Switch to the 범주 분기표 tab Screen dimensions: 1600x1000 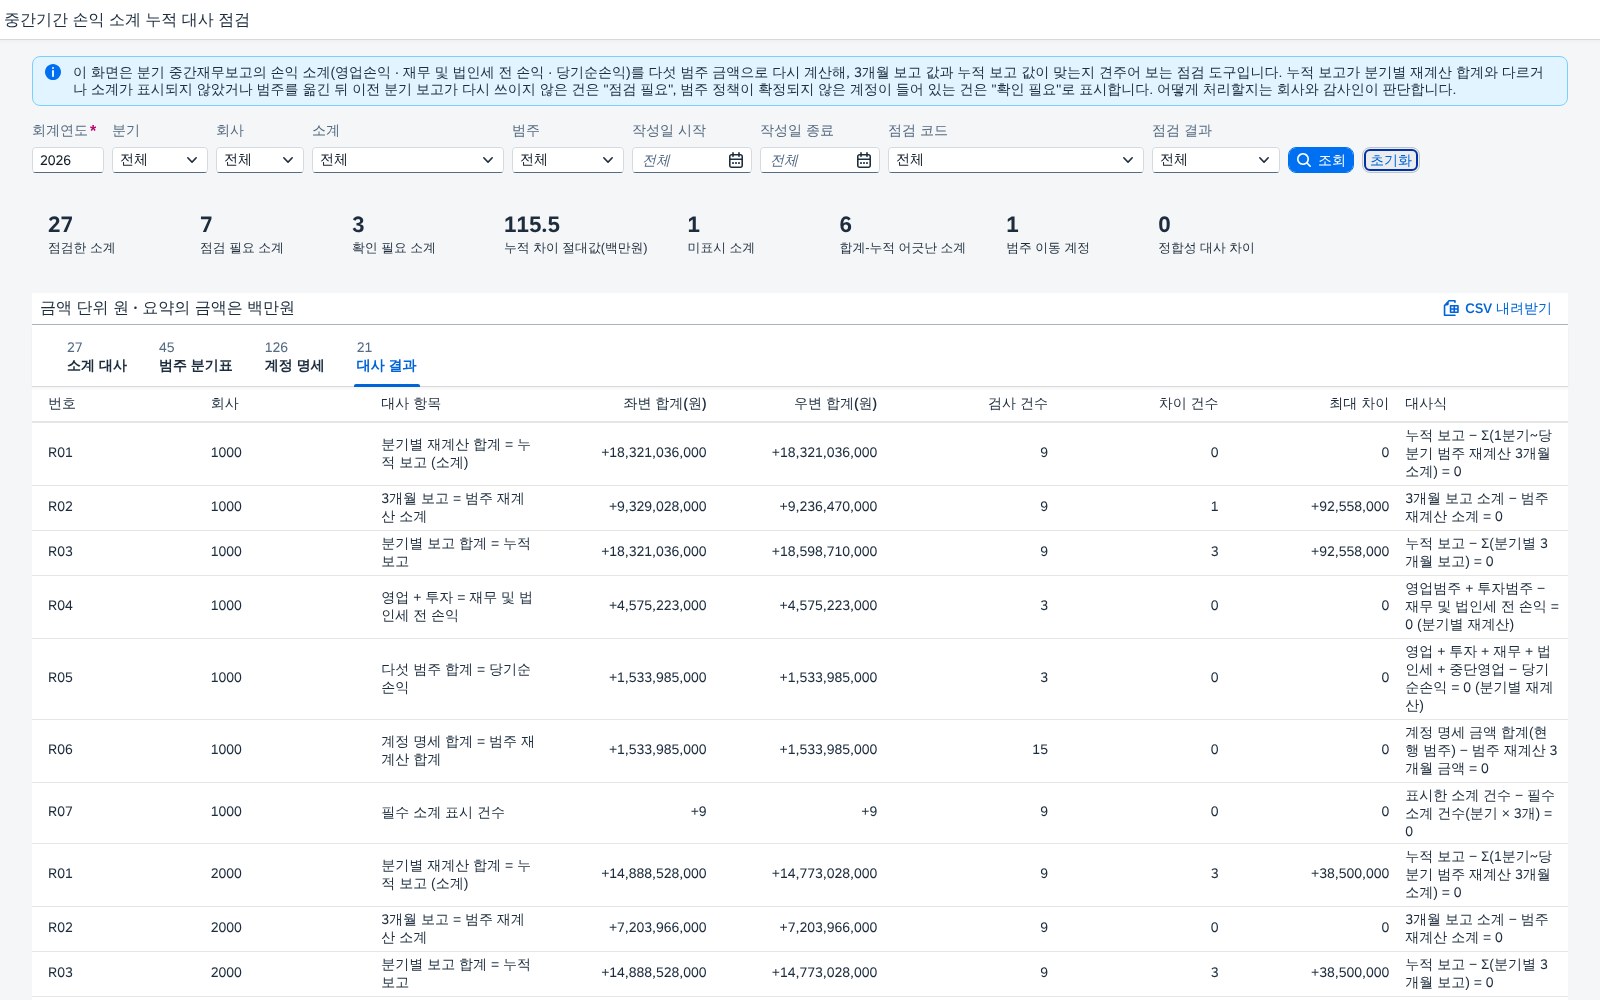point(196,357)
